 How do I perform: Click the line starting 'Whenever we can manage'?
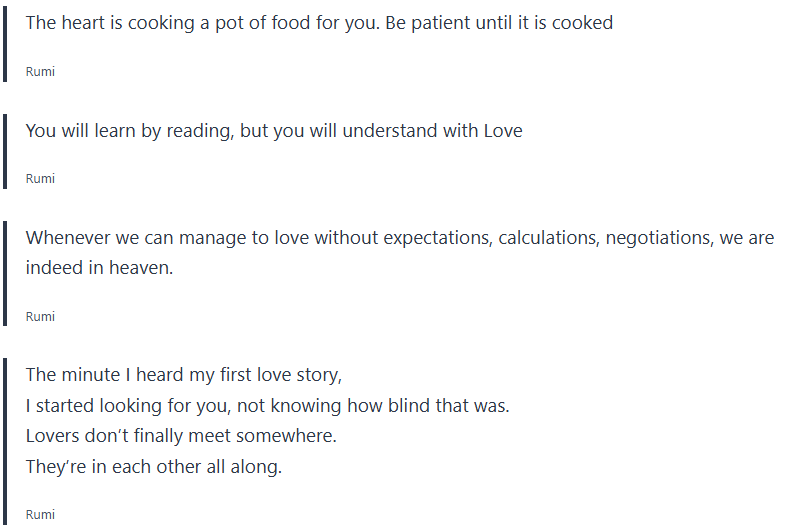(399, 238)
